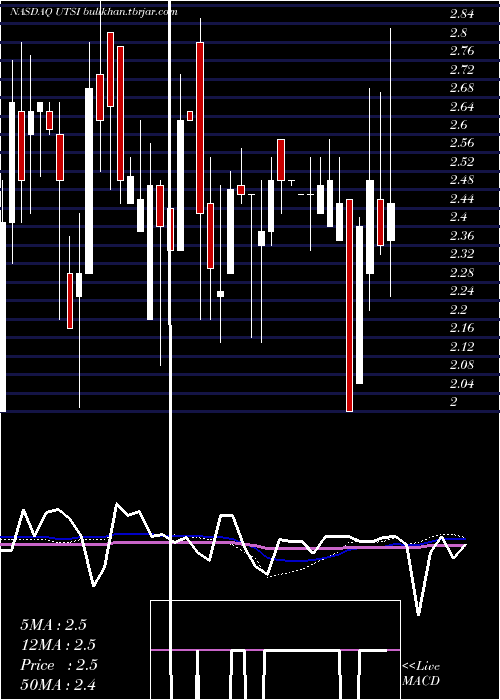Click the 2.6 price axis label
Image resolution: width=500 pixels, height=700 pixels.
(x=458, y=125)
